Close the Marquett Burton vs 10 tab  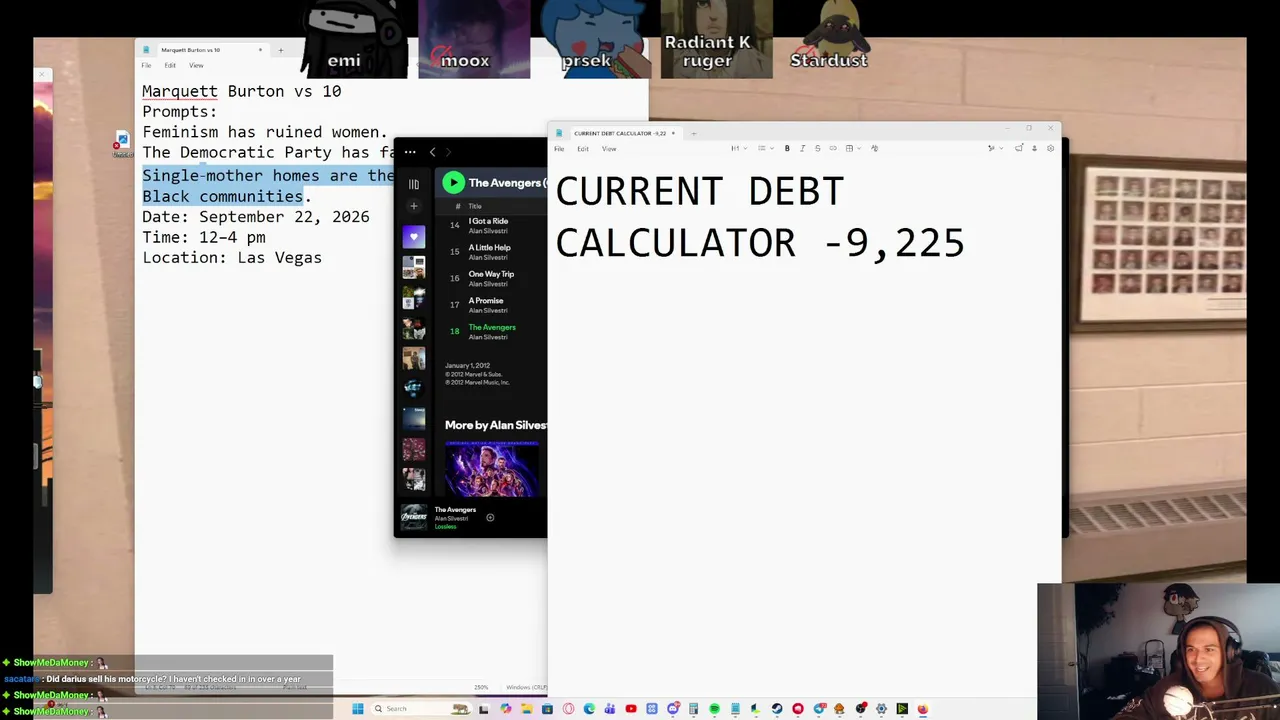coord(260,50)
